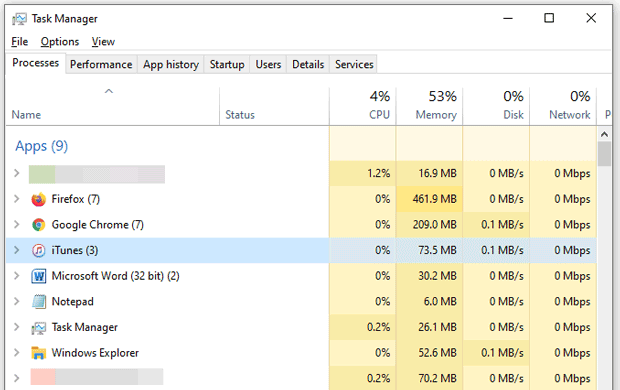Image resolution: width=620 pixels, height=390 pixels.
Task: Click the 52.6 MB memory cell
Action: pyautogui.click(x=429, y=352)
